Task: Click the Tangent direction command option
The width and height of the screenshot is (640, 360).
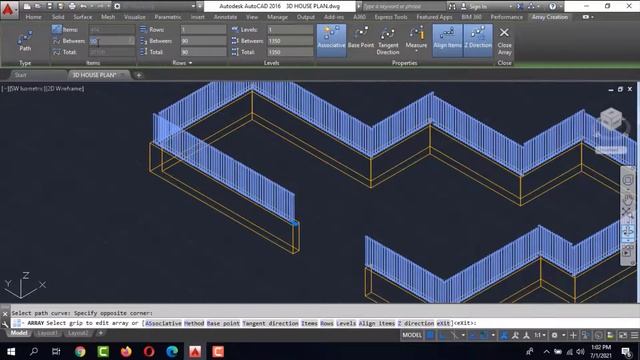Action: tap(270, 323)
